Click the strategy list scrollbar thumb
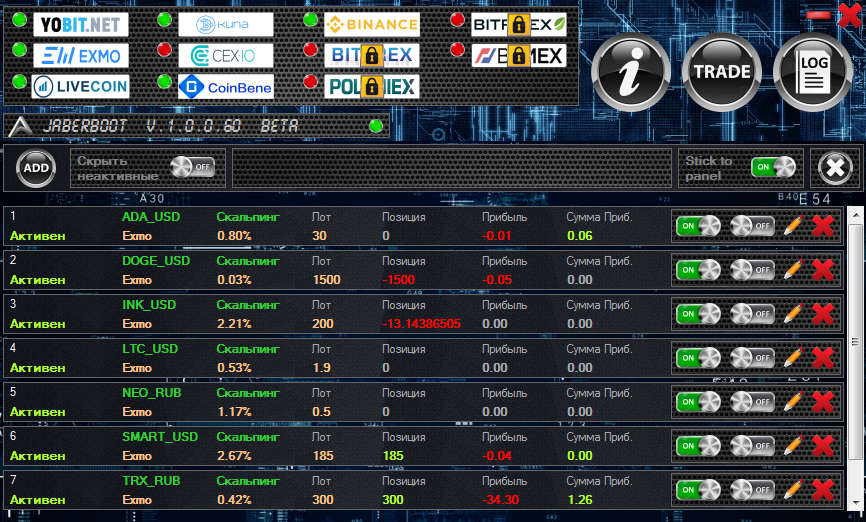866x522 pixels. [855, 341]
